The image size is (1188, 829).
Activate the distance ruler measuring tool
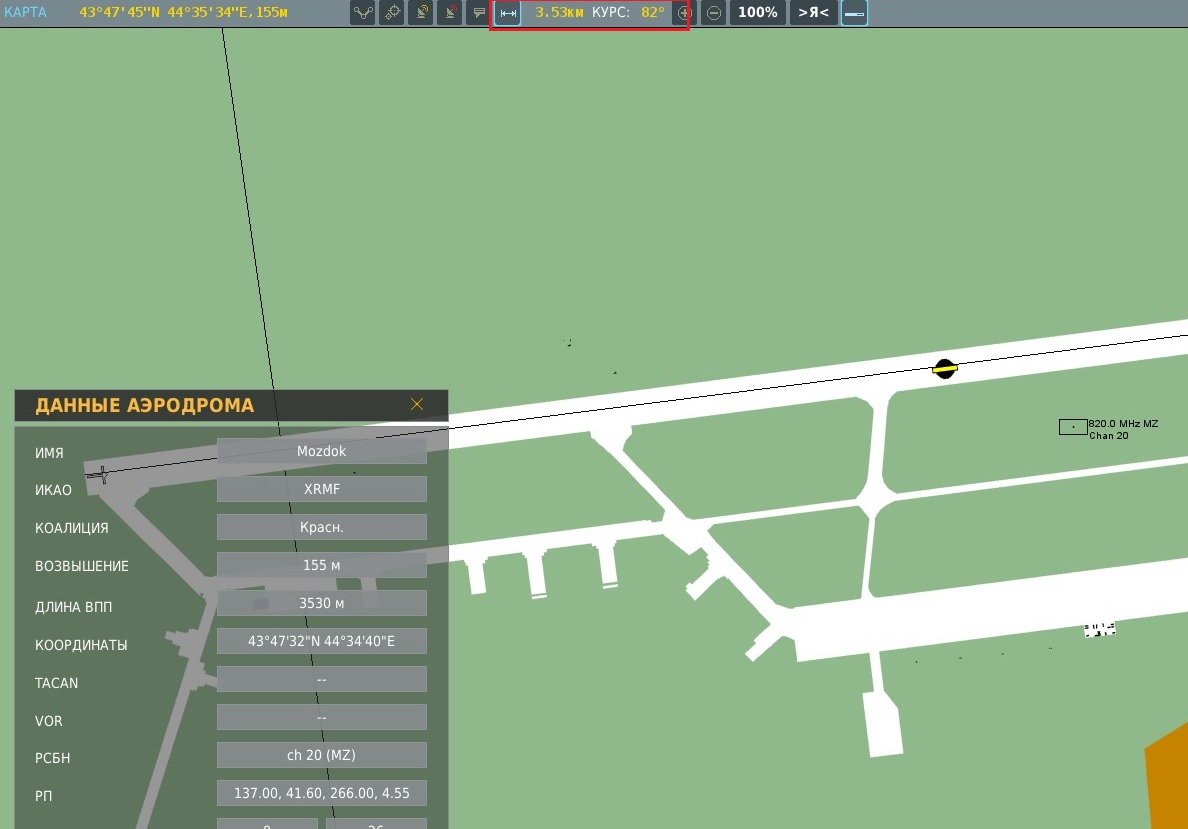pos(508,12)
